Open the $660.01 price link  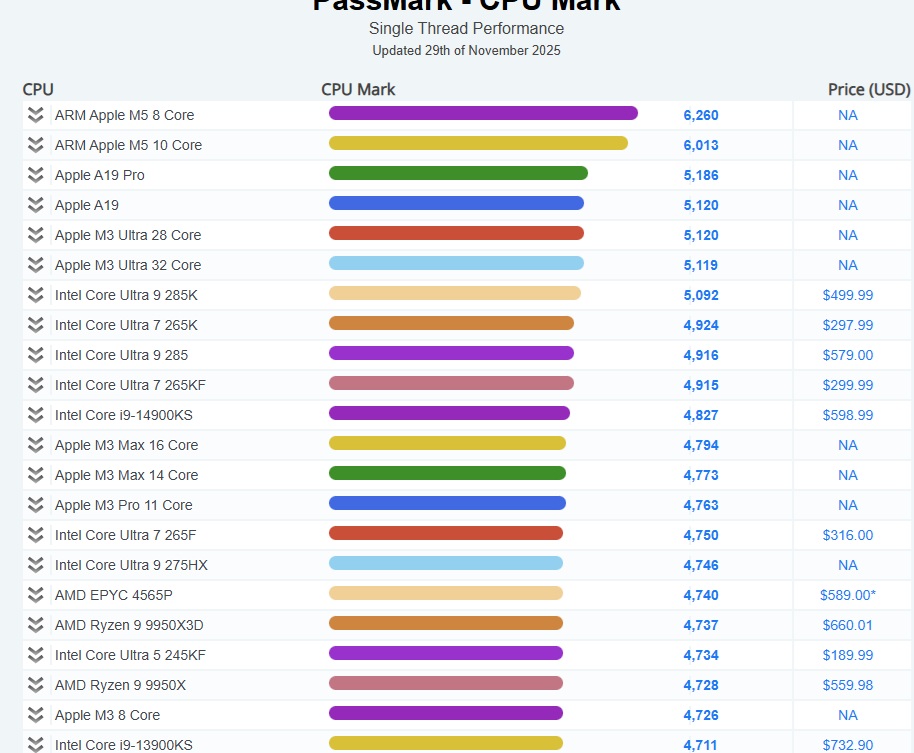pyautogui.click(x=848, y=625)
